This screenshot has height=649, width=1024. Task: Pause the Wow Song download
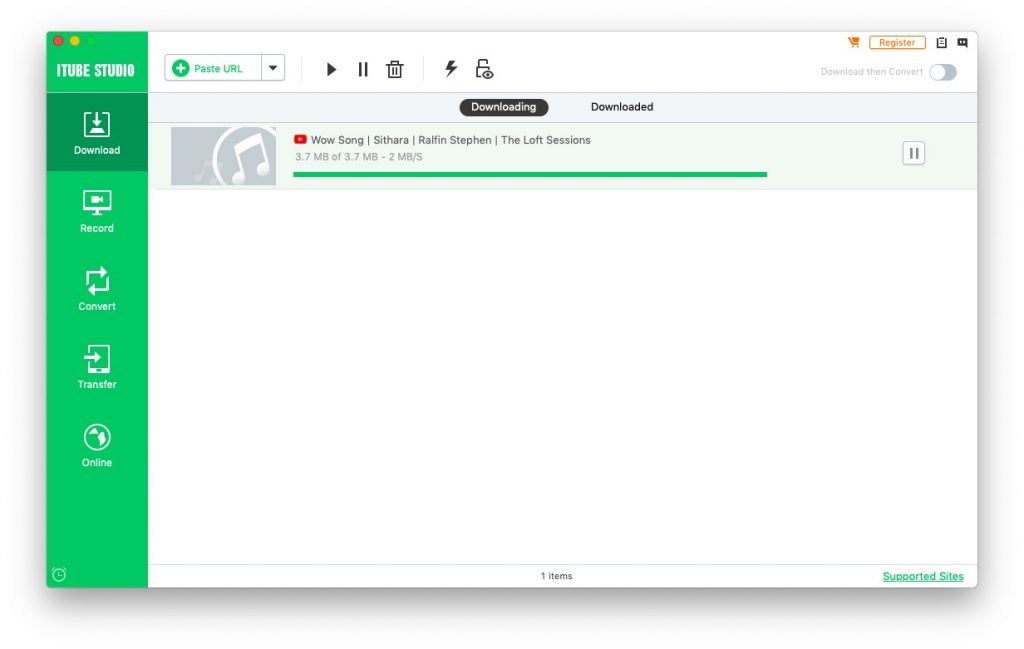pos(914,153)
